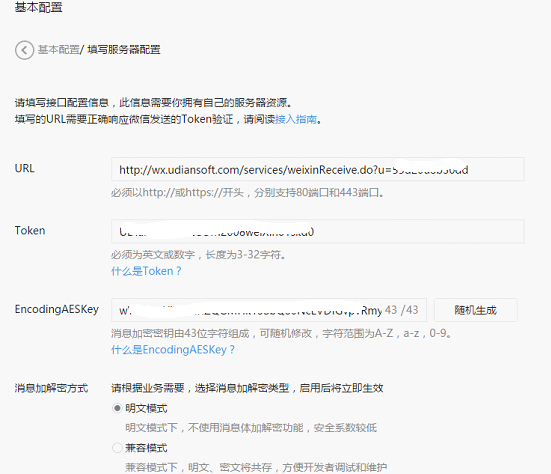Focus the URL input field
Image resolution: width=551 pixels, height=474 pixels.
point(317,169)
